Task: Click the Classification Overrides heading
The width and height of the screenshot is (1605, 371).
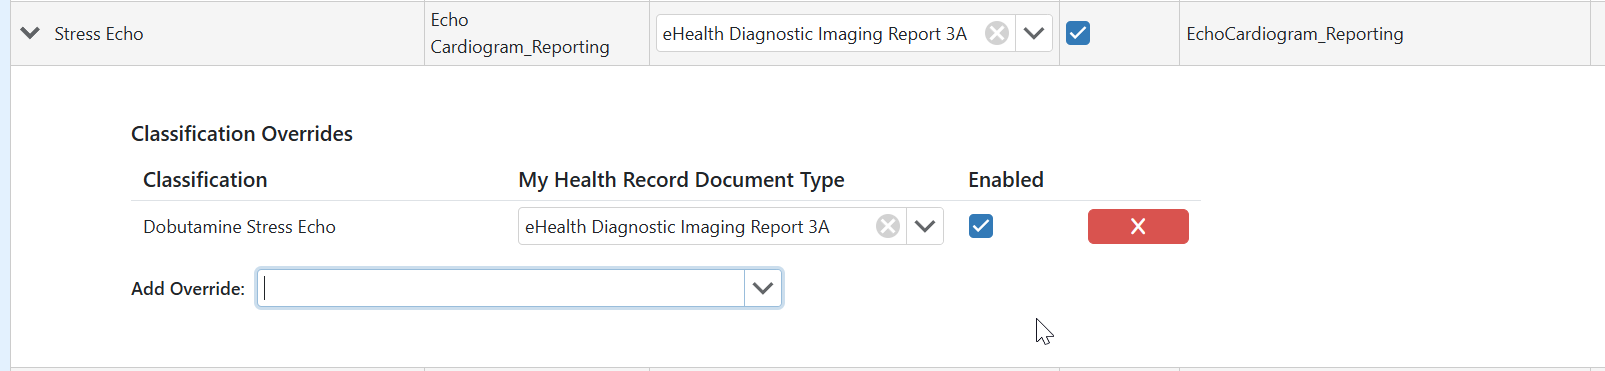Action: point(242,133)
